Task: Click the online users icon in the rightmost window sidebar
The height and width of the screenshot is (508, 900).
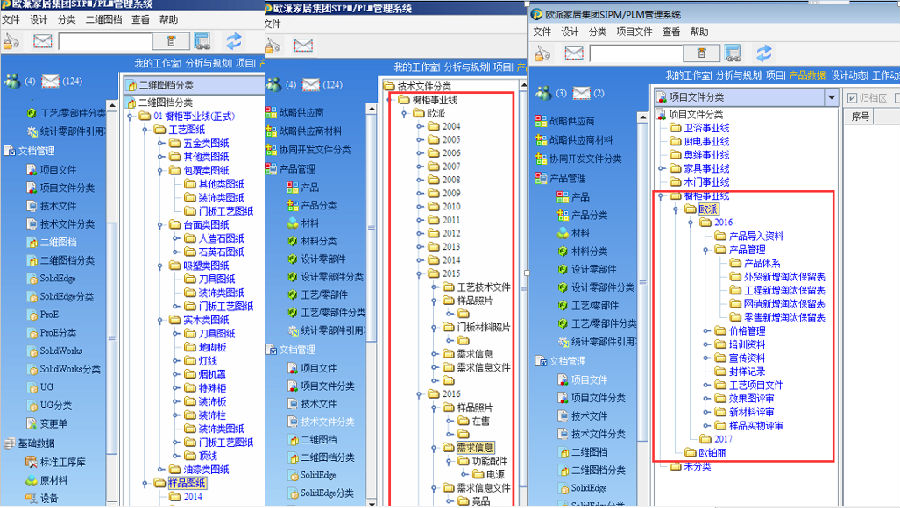Action: tap(543, 93)
